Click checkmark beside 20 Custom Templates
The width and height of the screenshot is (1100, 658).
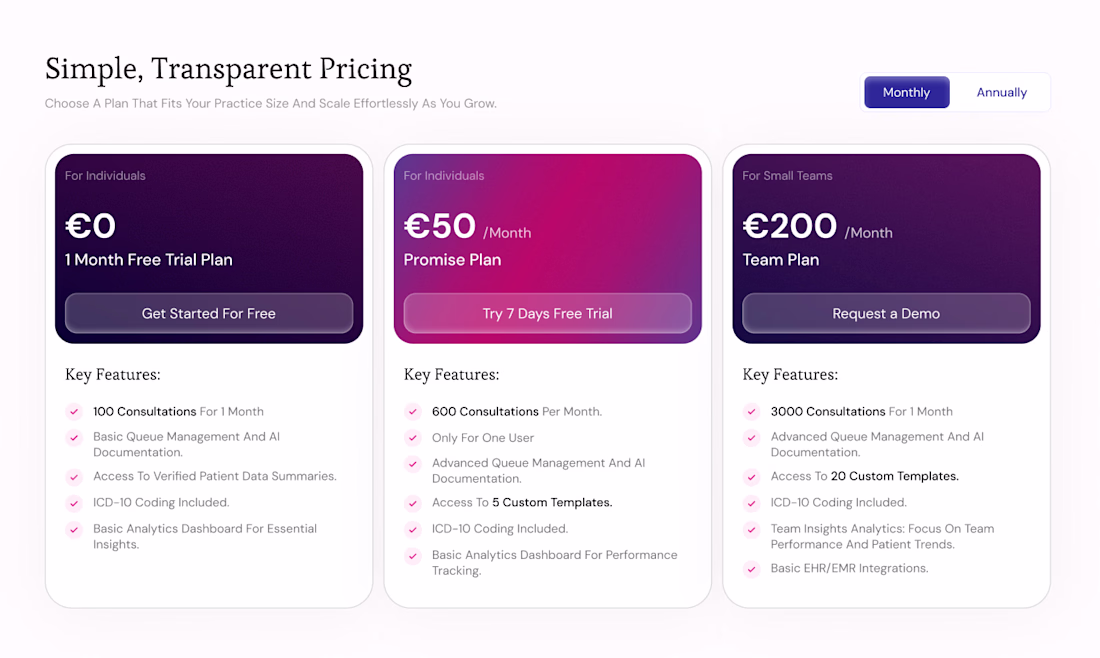[752, 477]
